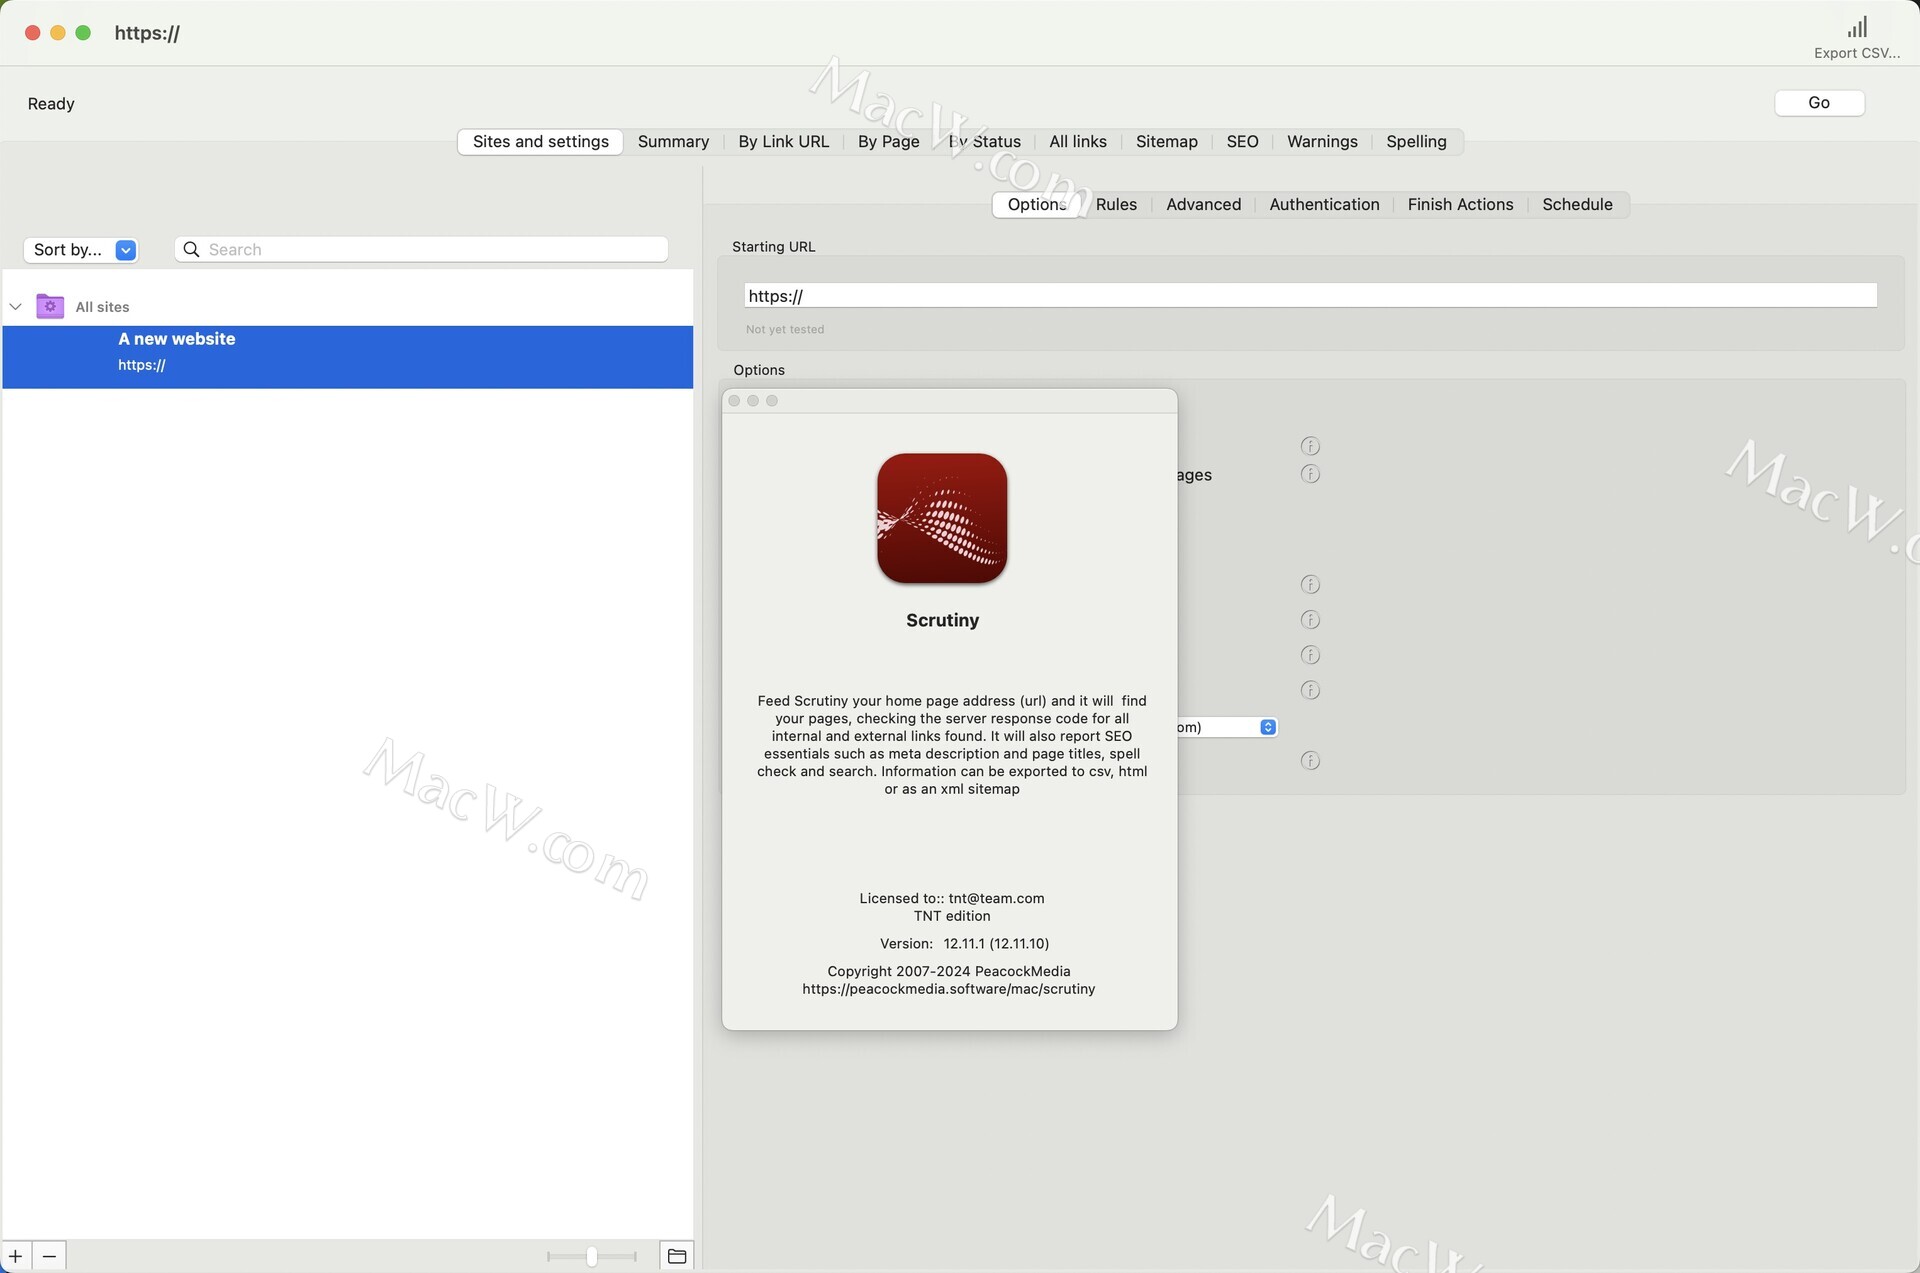Switch to the Authentication settings tab
The height and width of the screenshot is (1273, 1920).
[x=1324, y=205]
